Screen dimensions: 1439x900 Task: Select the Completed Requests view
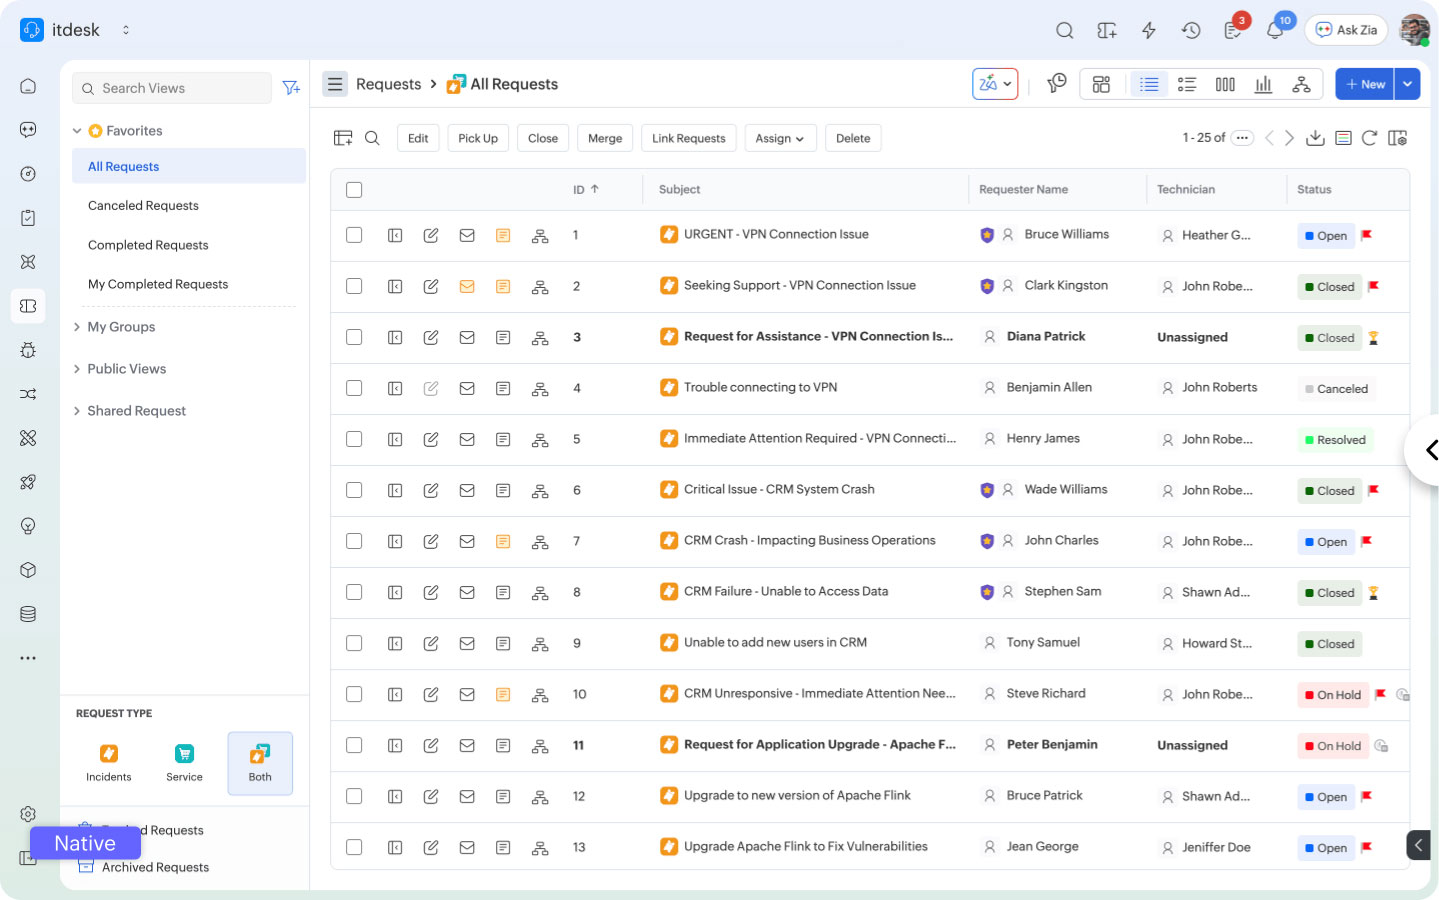coord(148,245)
